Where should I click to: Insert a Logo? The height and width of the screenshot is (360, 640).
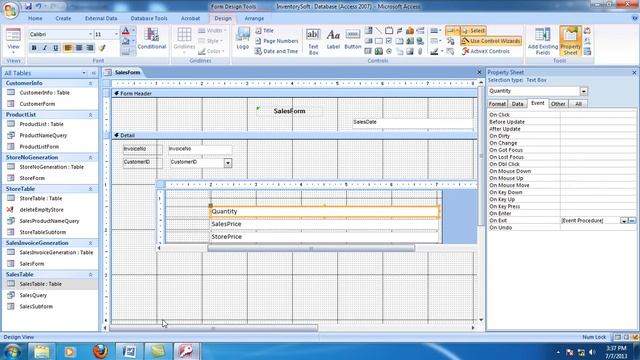click(242, 39)
